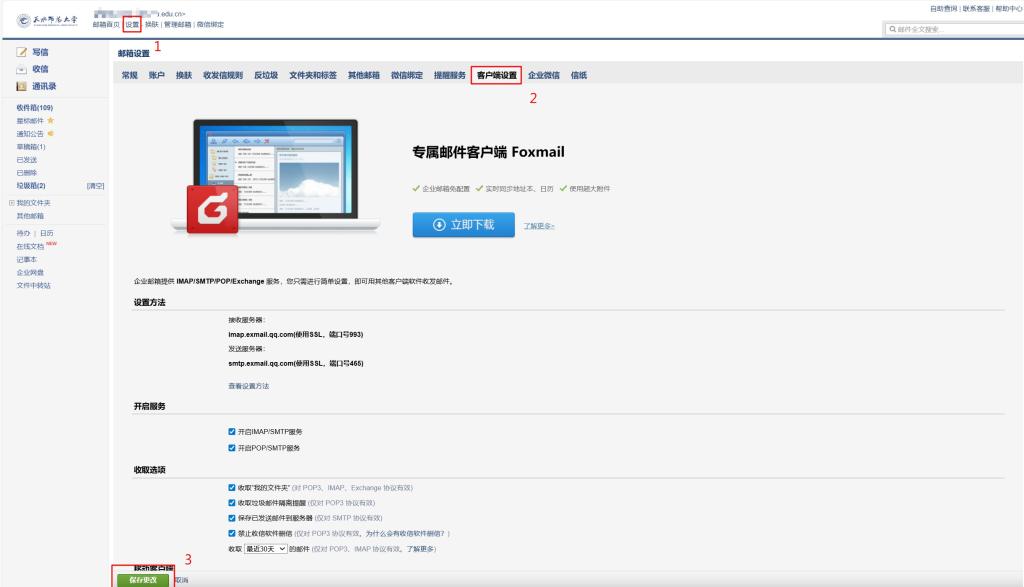Click the 设置 top link
The width and height of the screenshot is (1024, 587).
[132, 25]
